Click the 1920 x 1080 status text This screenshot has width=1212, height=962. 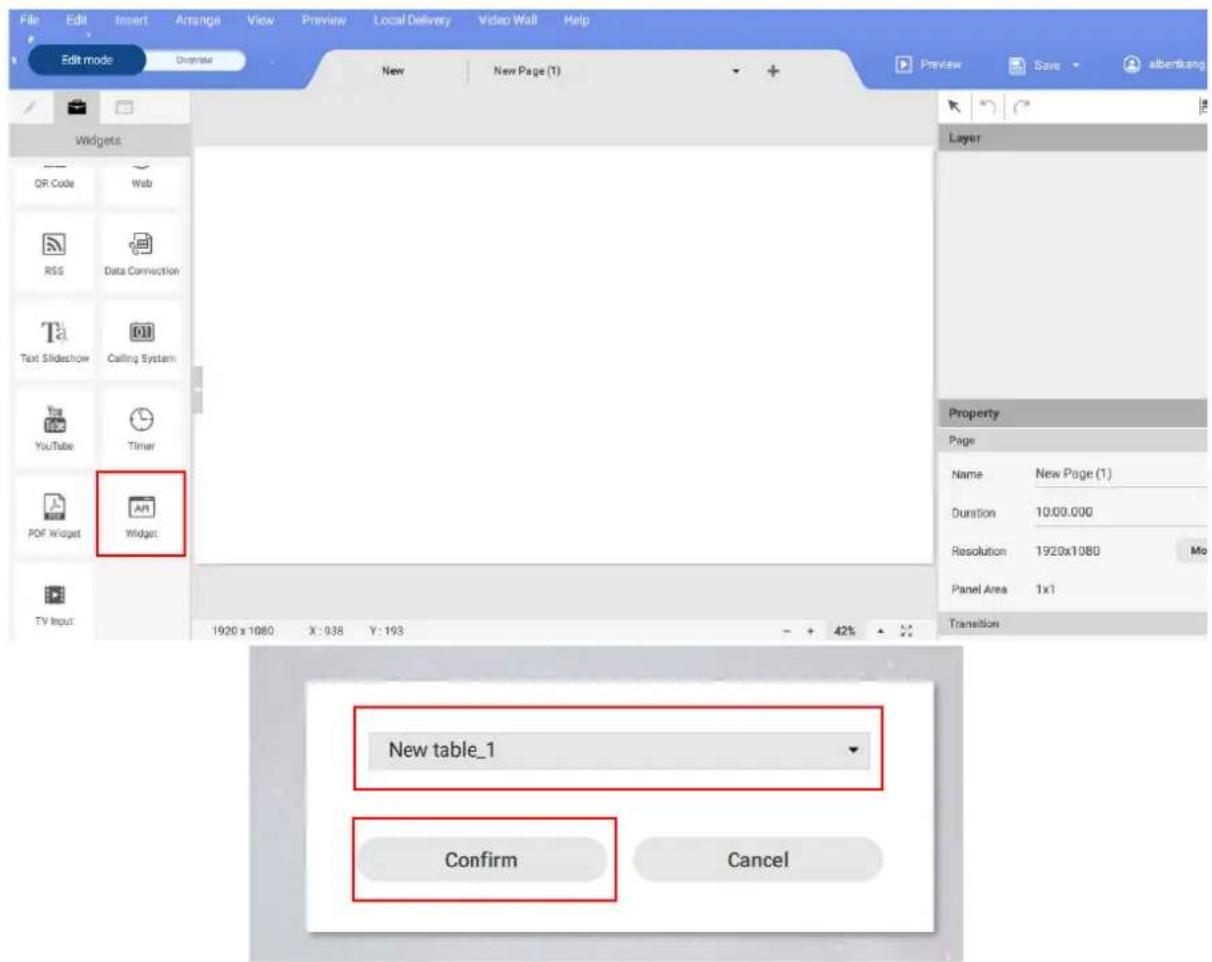click(244, 631)
